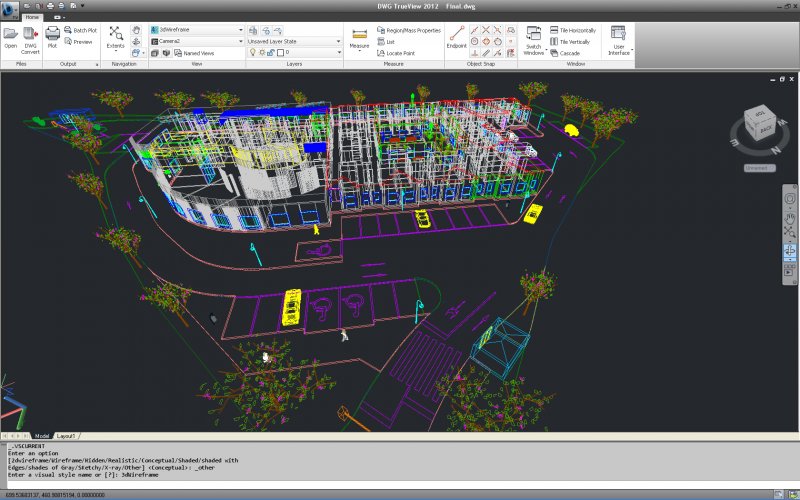The width and height of the screenshot is (800, 500).
Task: Cascade the open windows
Action: click(x=565, y=53)
